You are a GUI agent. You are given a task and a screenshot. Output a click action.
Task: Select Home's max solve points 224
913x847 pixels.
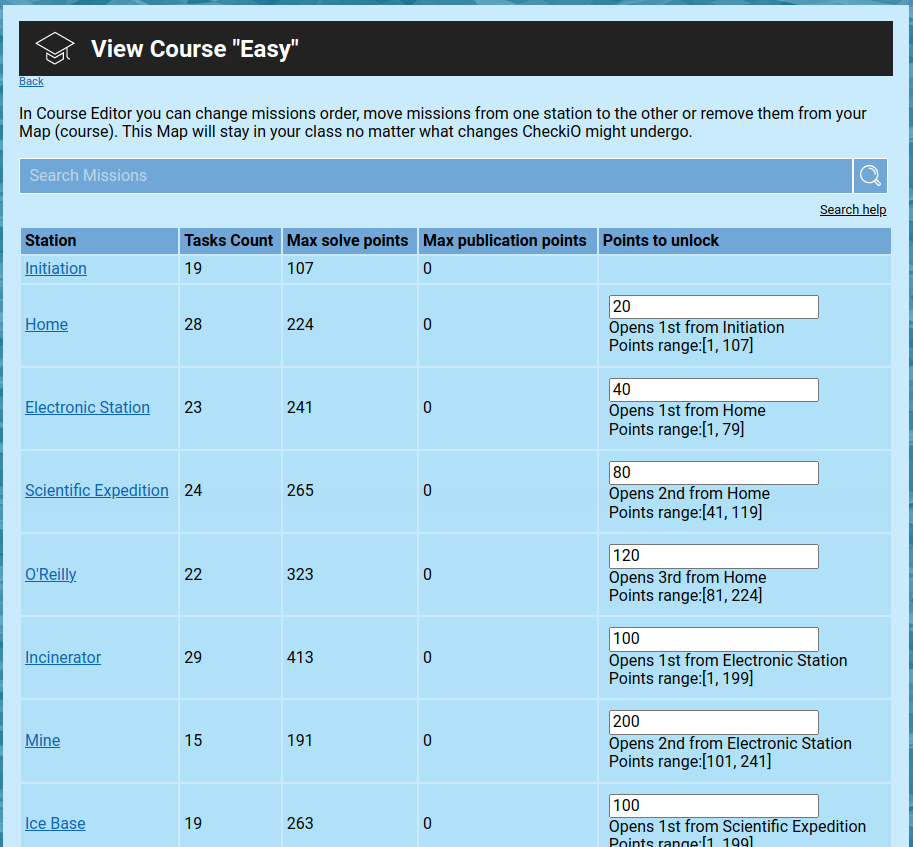[x=300, y=324]
